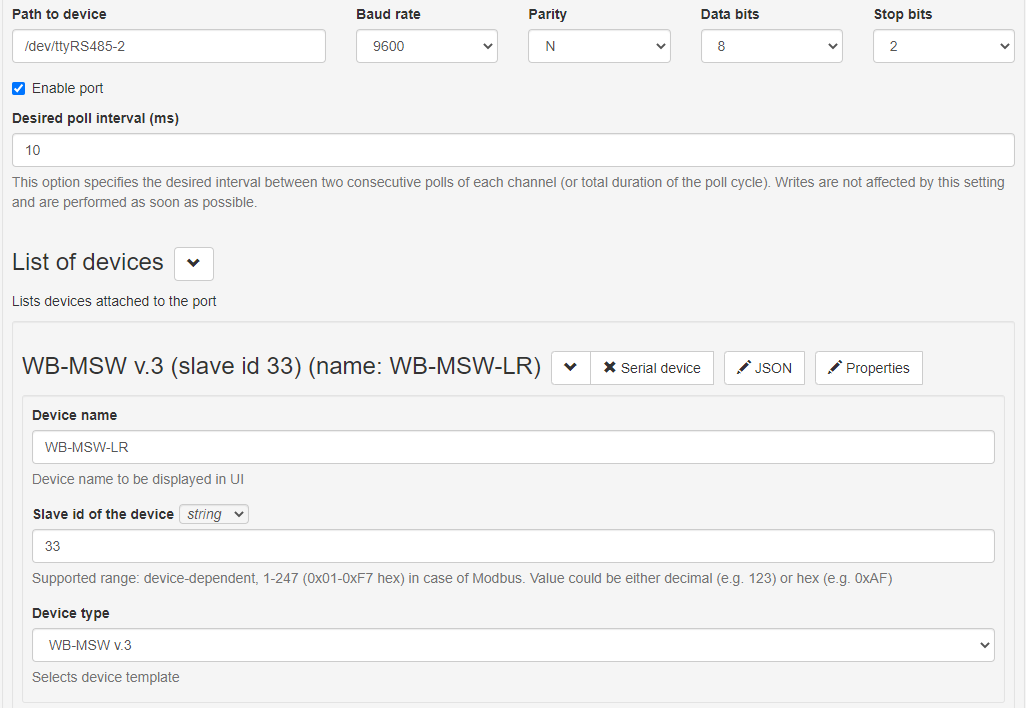The width and height of the screenshot is (1026, 708).
Task: Click the Enable port label text
Action: 68,88
